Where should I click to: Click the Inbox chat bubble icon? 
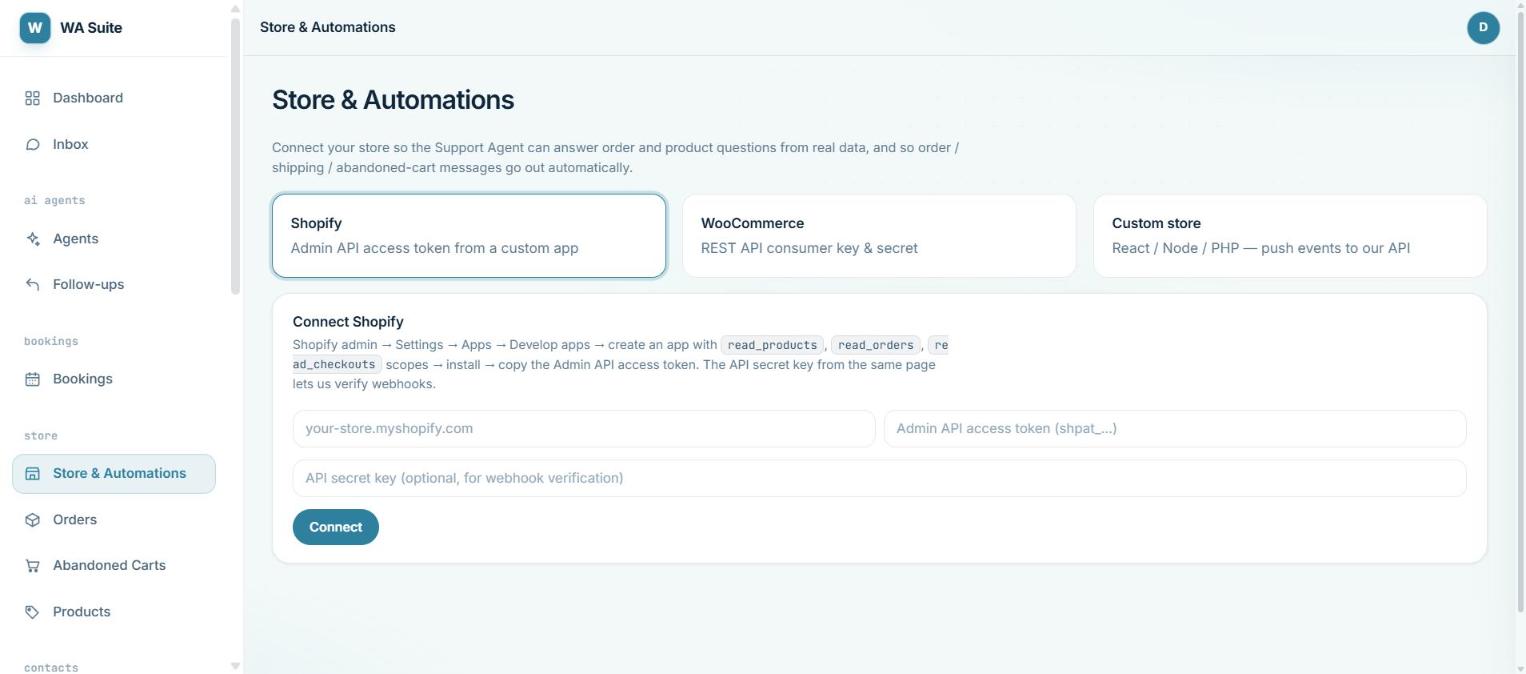32,144
